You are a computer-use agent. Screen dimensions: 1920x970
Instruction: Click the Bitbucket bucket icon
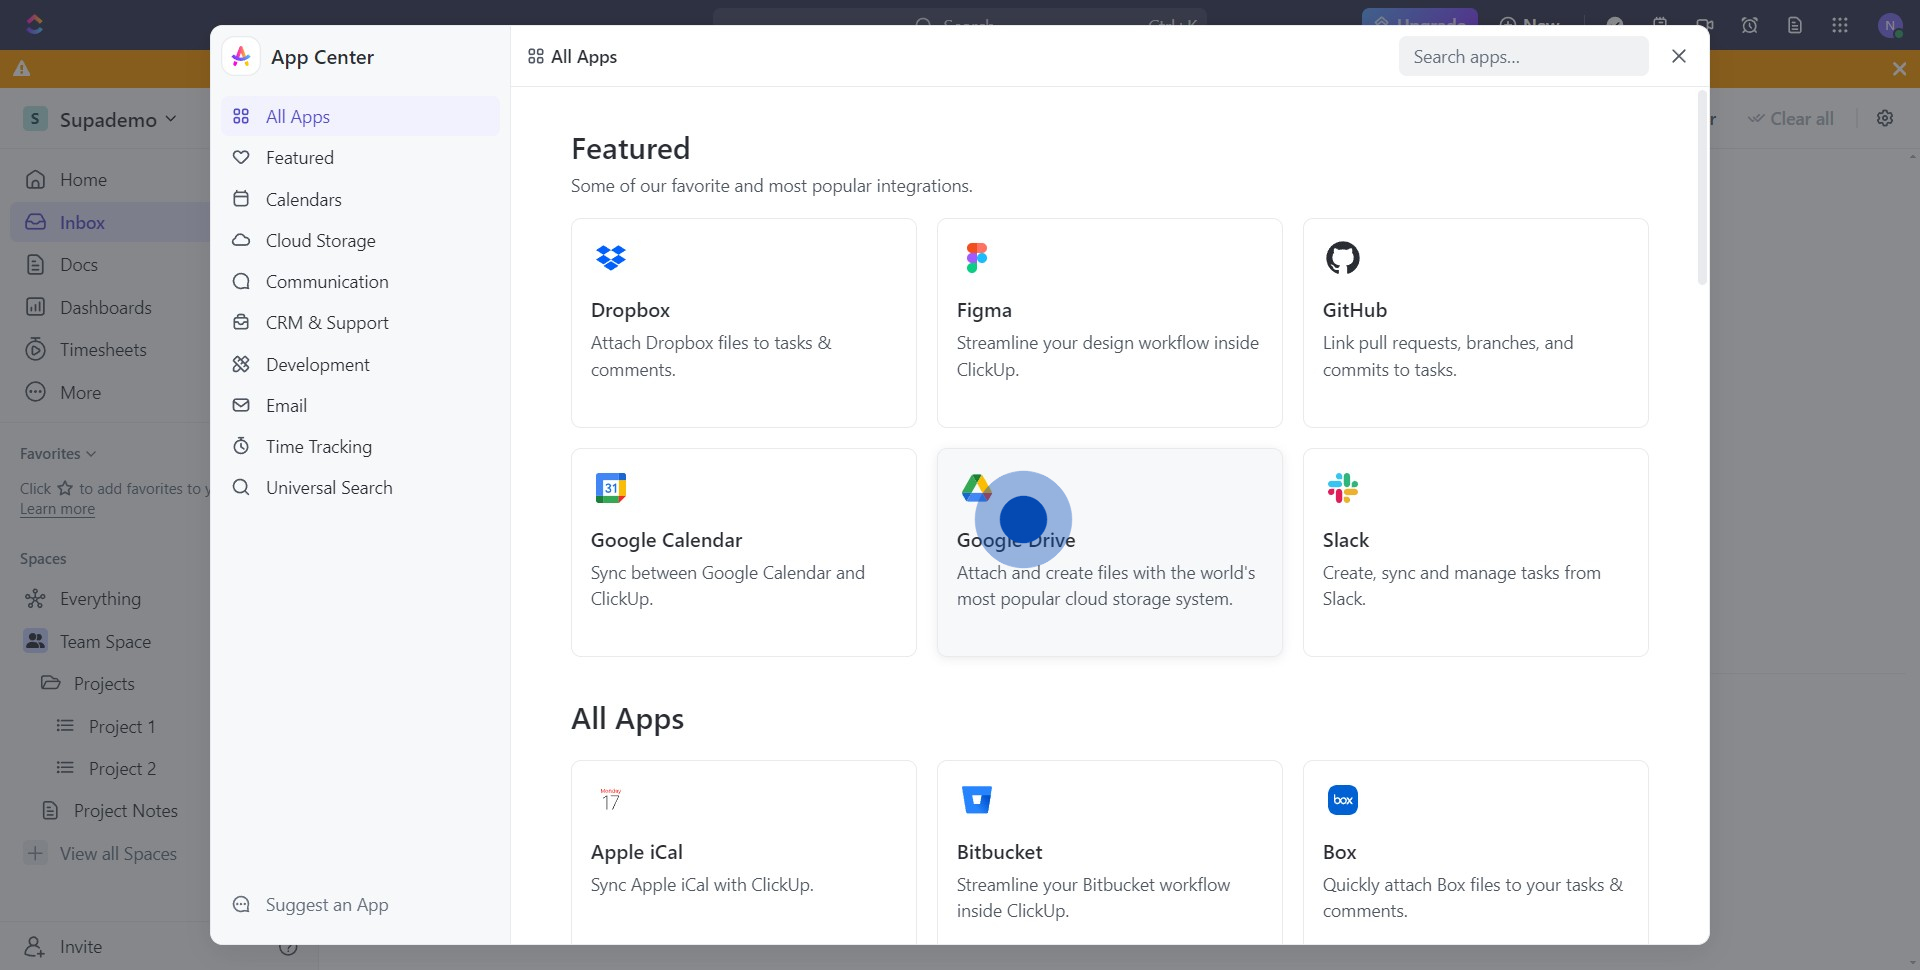pyautogui.click(x=976, y=800)
